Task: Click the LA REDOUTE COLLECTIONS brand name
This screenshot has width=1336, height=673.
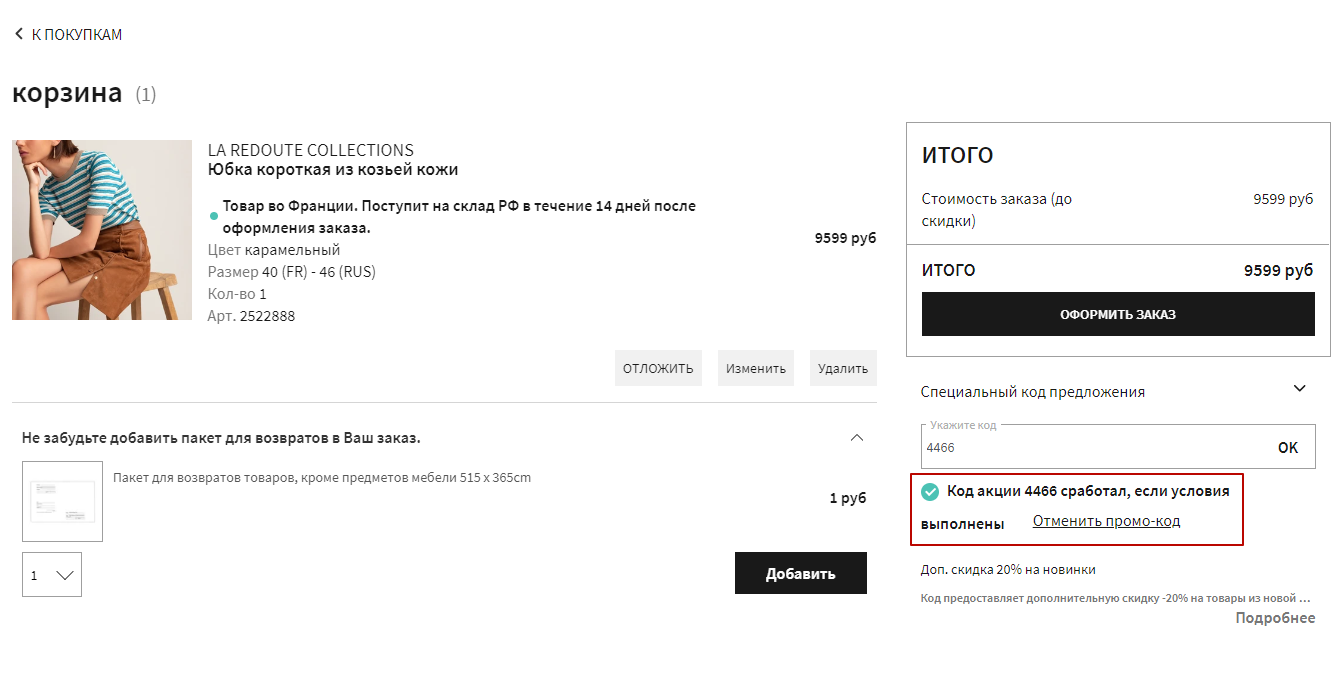Action: [x=310, y=150]
